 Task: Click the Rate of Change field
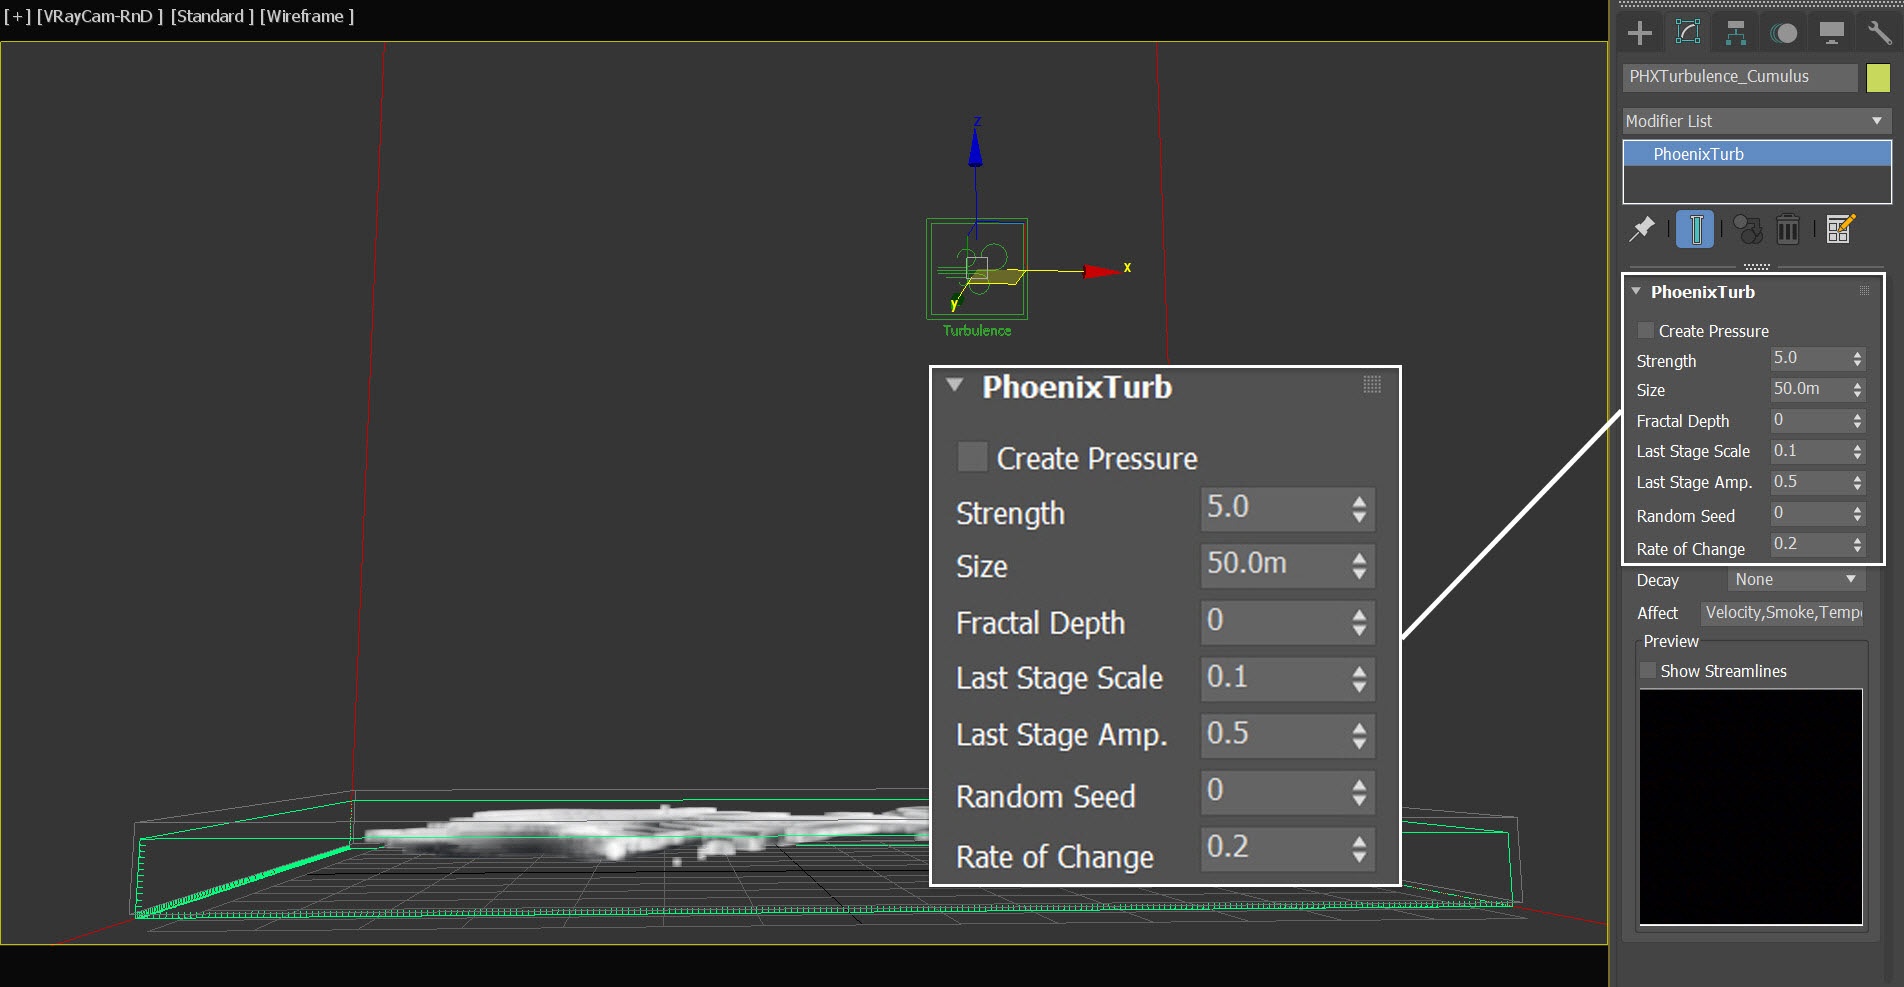1809,544
